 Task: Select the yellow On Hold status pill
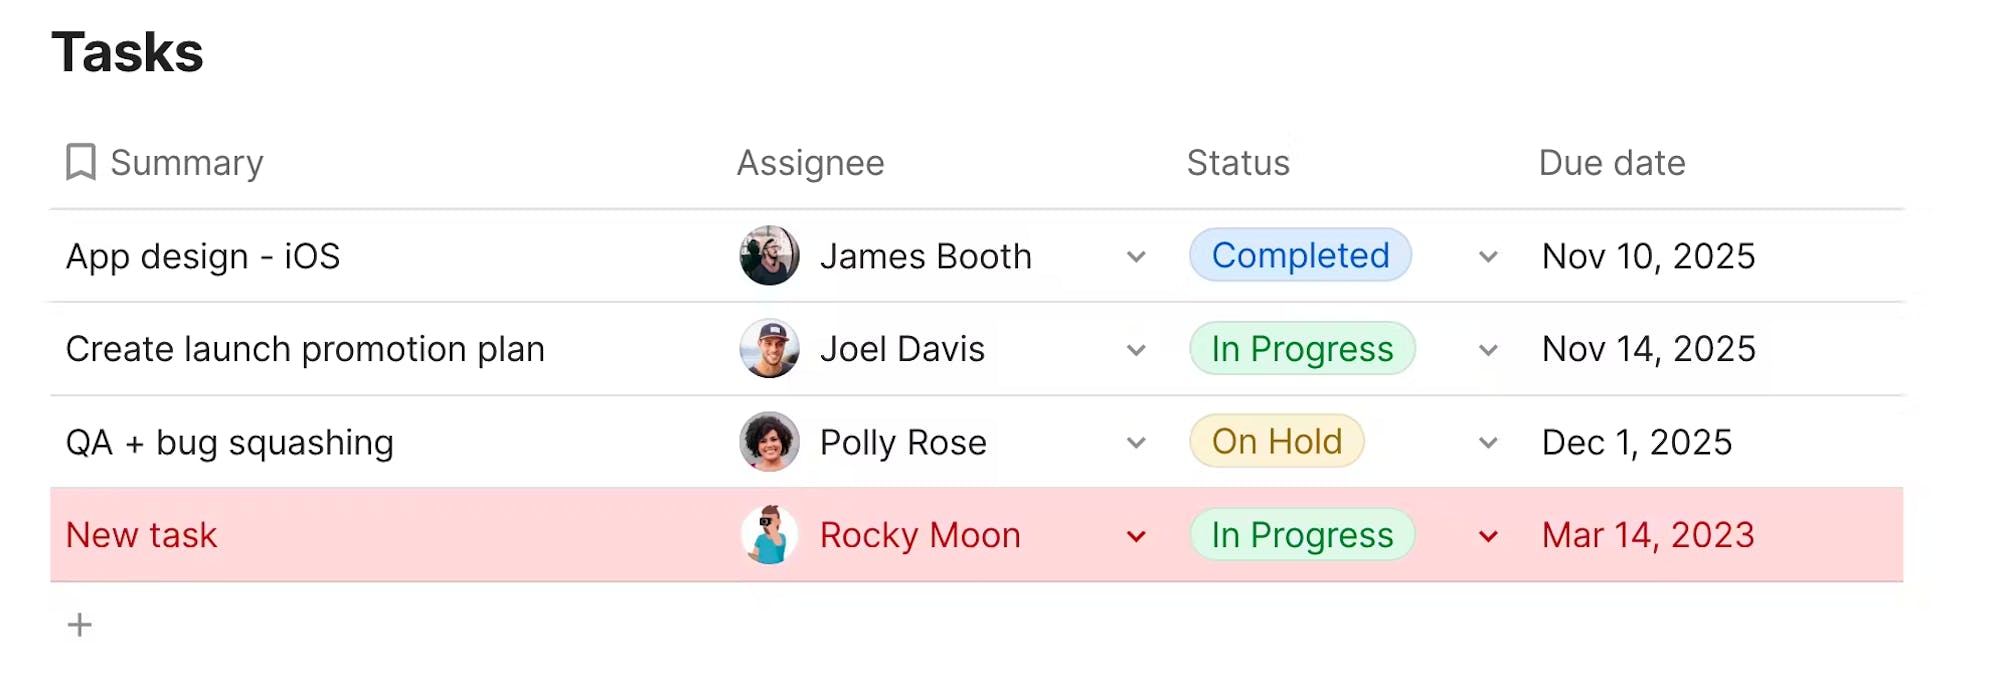point(1277,441)
